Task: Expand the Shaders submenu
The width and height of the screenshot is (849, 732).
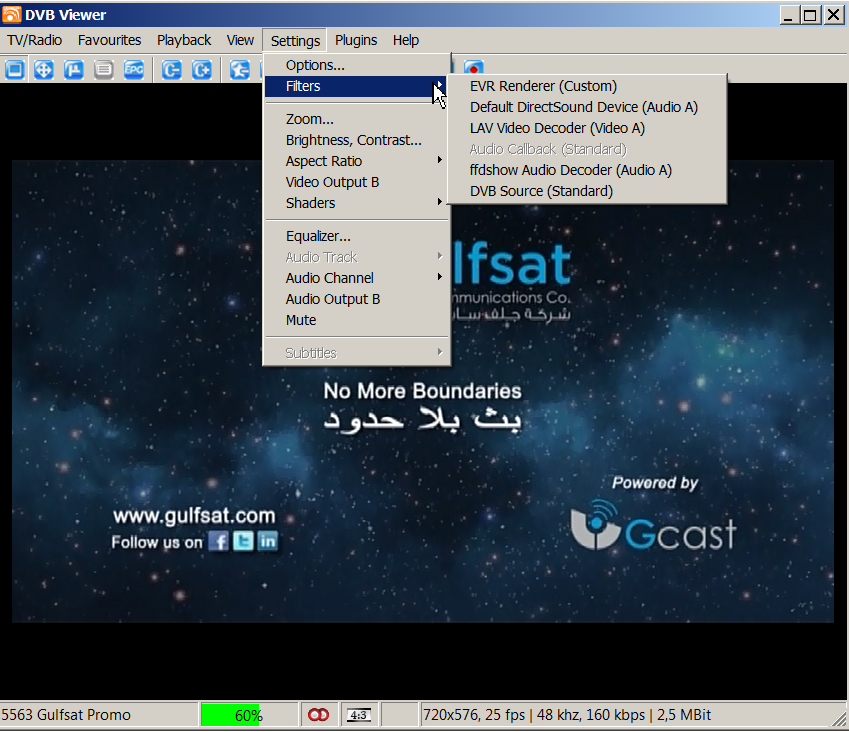Action: click(311, 203)
